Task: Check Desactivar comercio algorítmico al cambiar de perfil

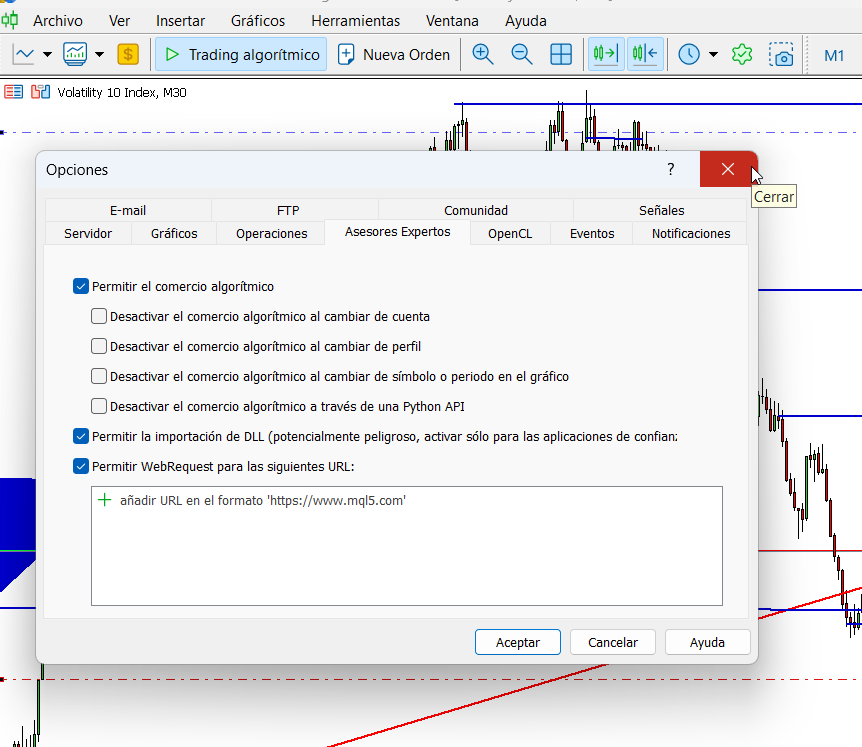Action: pos(99,346)
